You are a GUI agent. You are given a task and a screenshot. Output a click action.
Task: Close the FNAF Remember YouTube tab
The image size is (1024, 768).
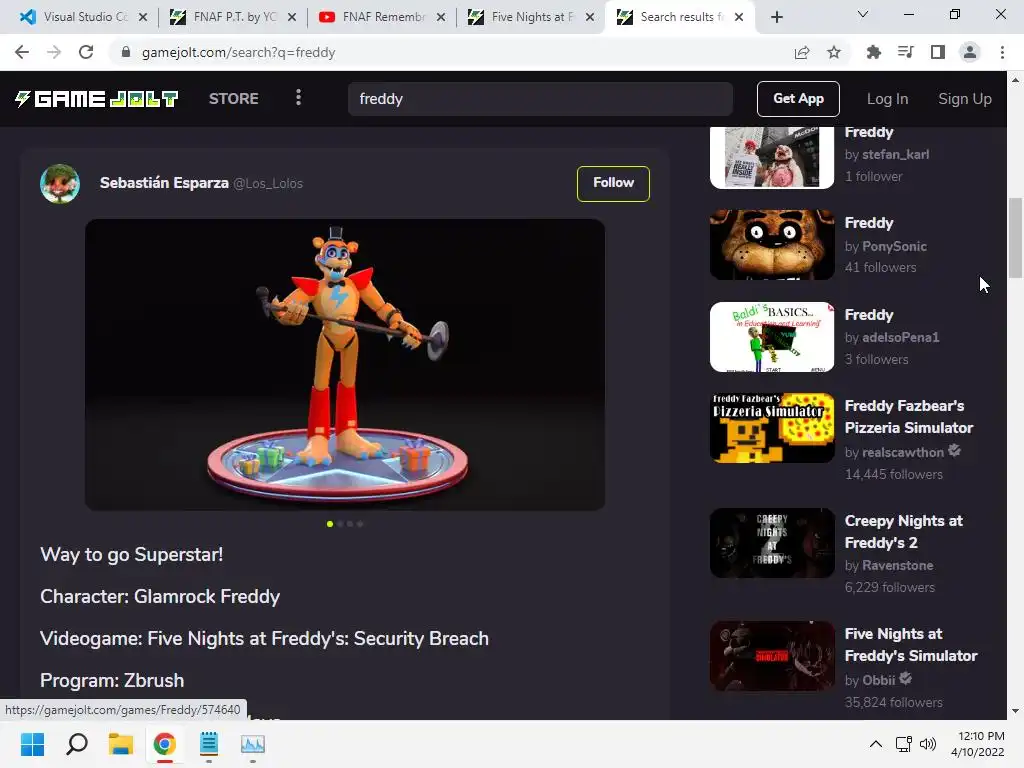pyautogui.click(x=441, y=18)
